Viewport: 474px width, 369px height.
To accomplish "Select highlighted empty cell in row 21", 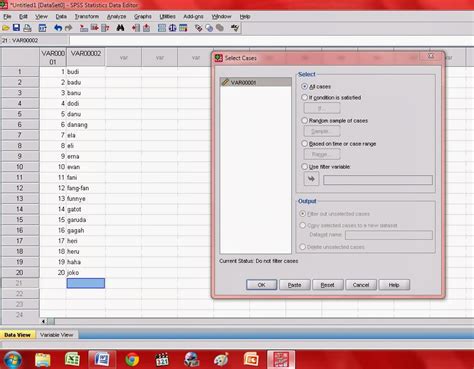I will click(x=86, y=283).
